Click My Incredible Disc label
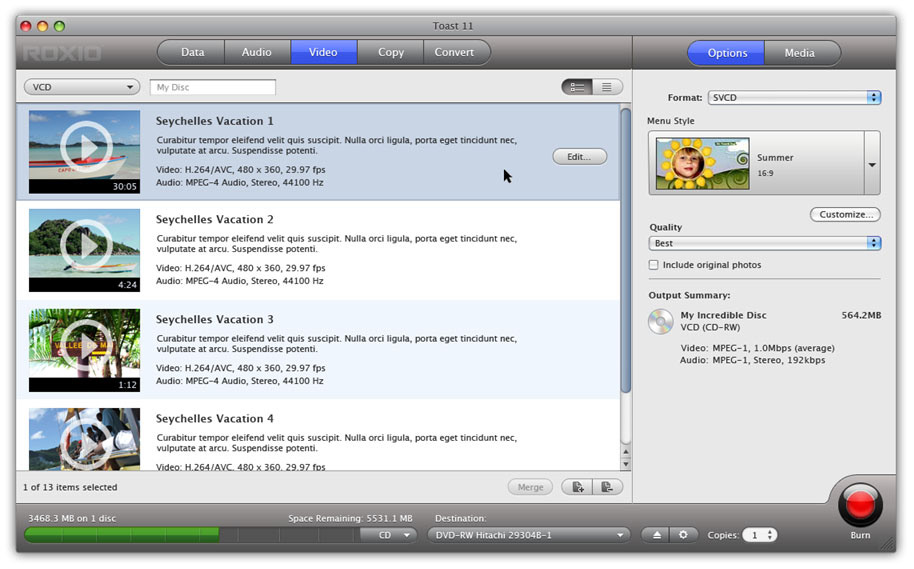The image size is (914, 569). [723, 315]
